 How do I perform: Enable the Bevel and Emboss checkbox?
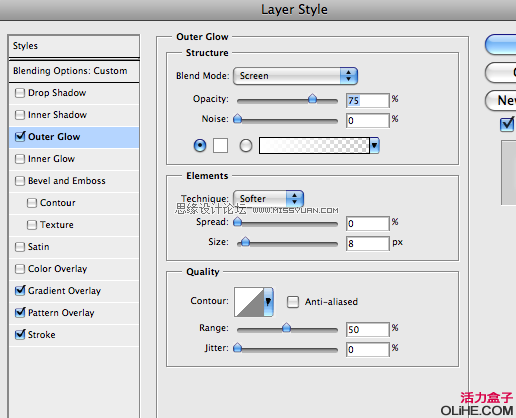click(x=20, y=181)
